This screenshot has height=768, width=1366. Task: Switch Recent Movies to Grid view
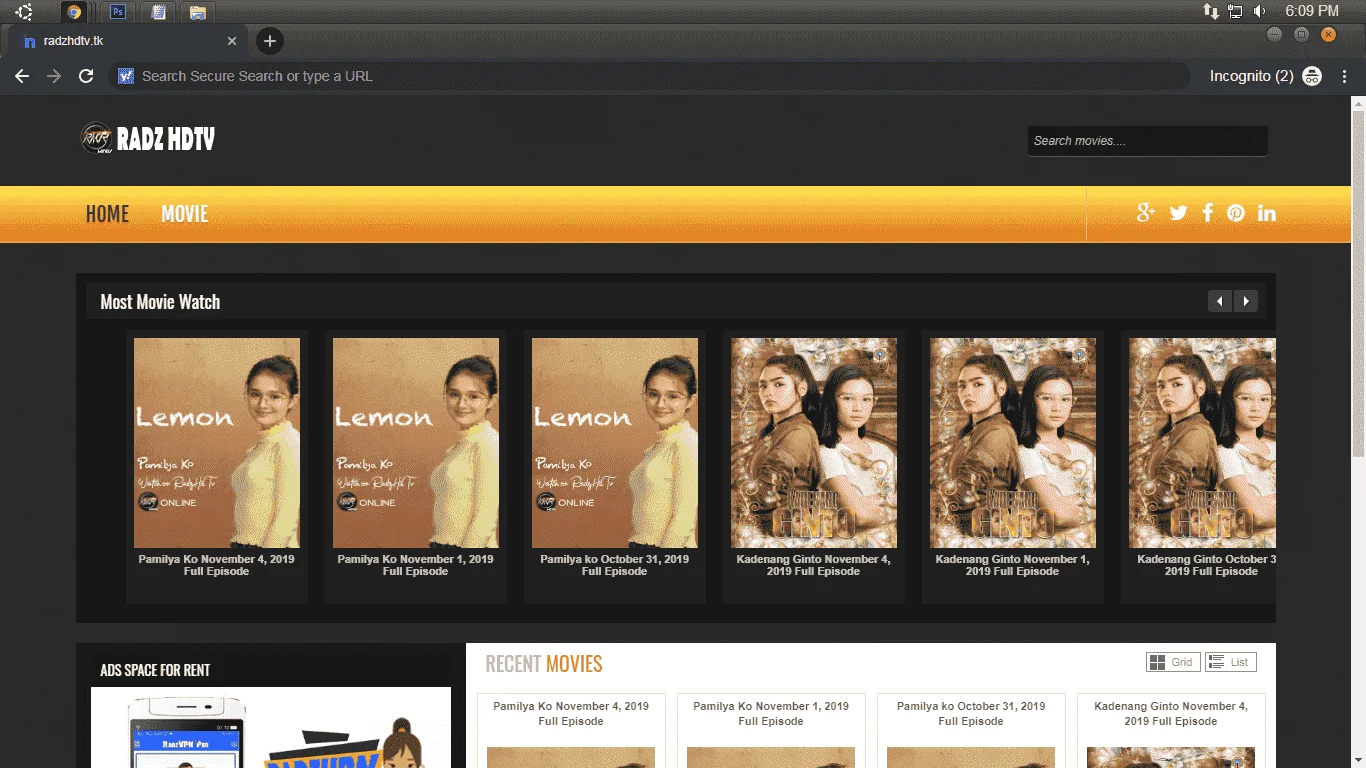click(x=1173, y=662)
